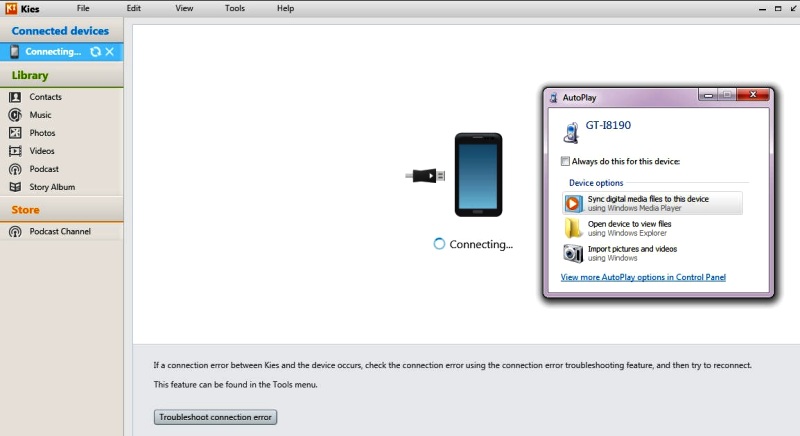The width and height of the screenshot is (800, 436).
Task: Maximize the Kies window
Action: pos(778,9)
